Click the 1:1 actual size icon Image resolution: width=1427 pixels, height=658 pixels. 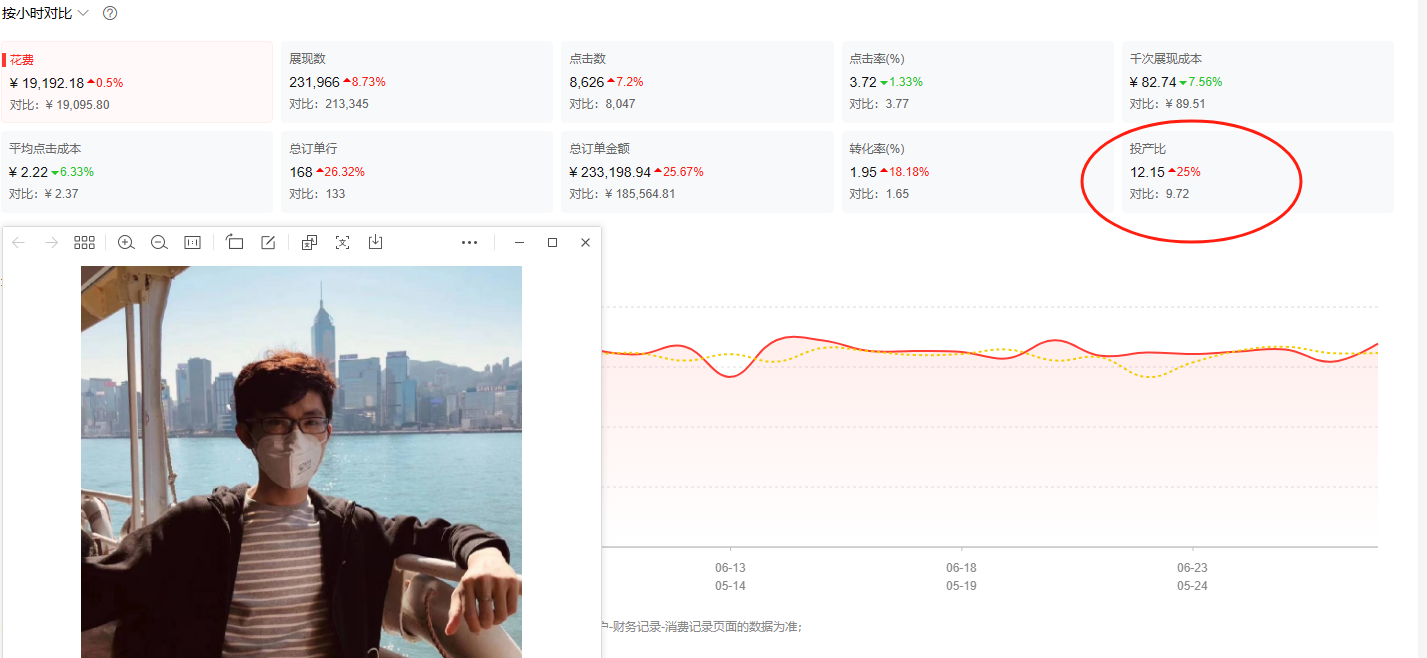pyautogui.click(x=192, y=242)
